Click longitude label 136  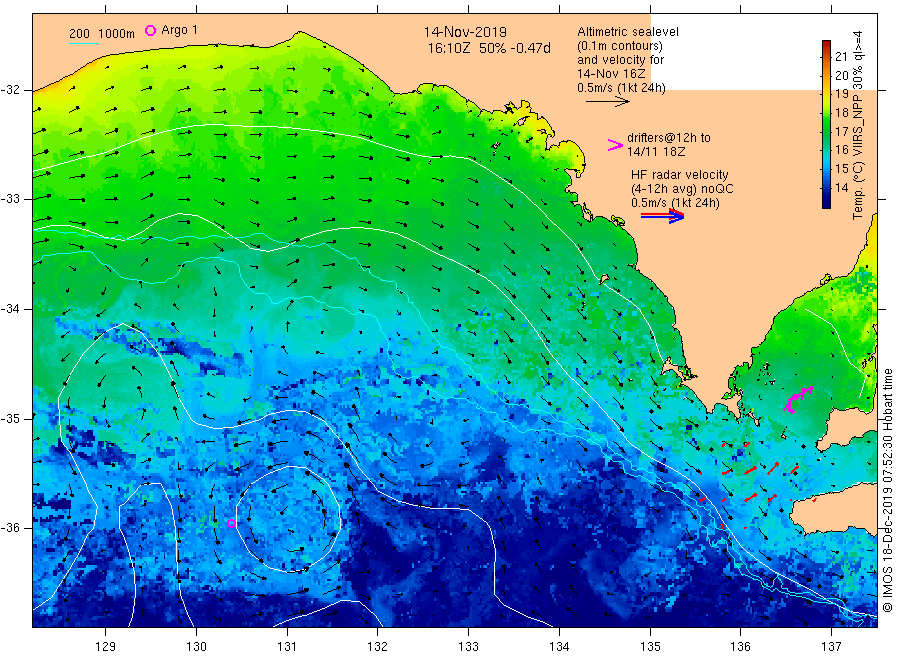point(740,647)
